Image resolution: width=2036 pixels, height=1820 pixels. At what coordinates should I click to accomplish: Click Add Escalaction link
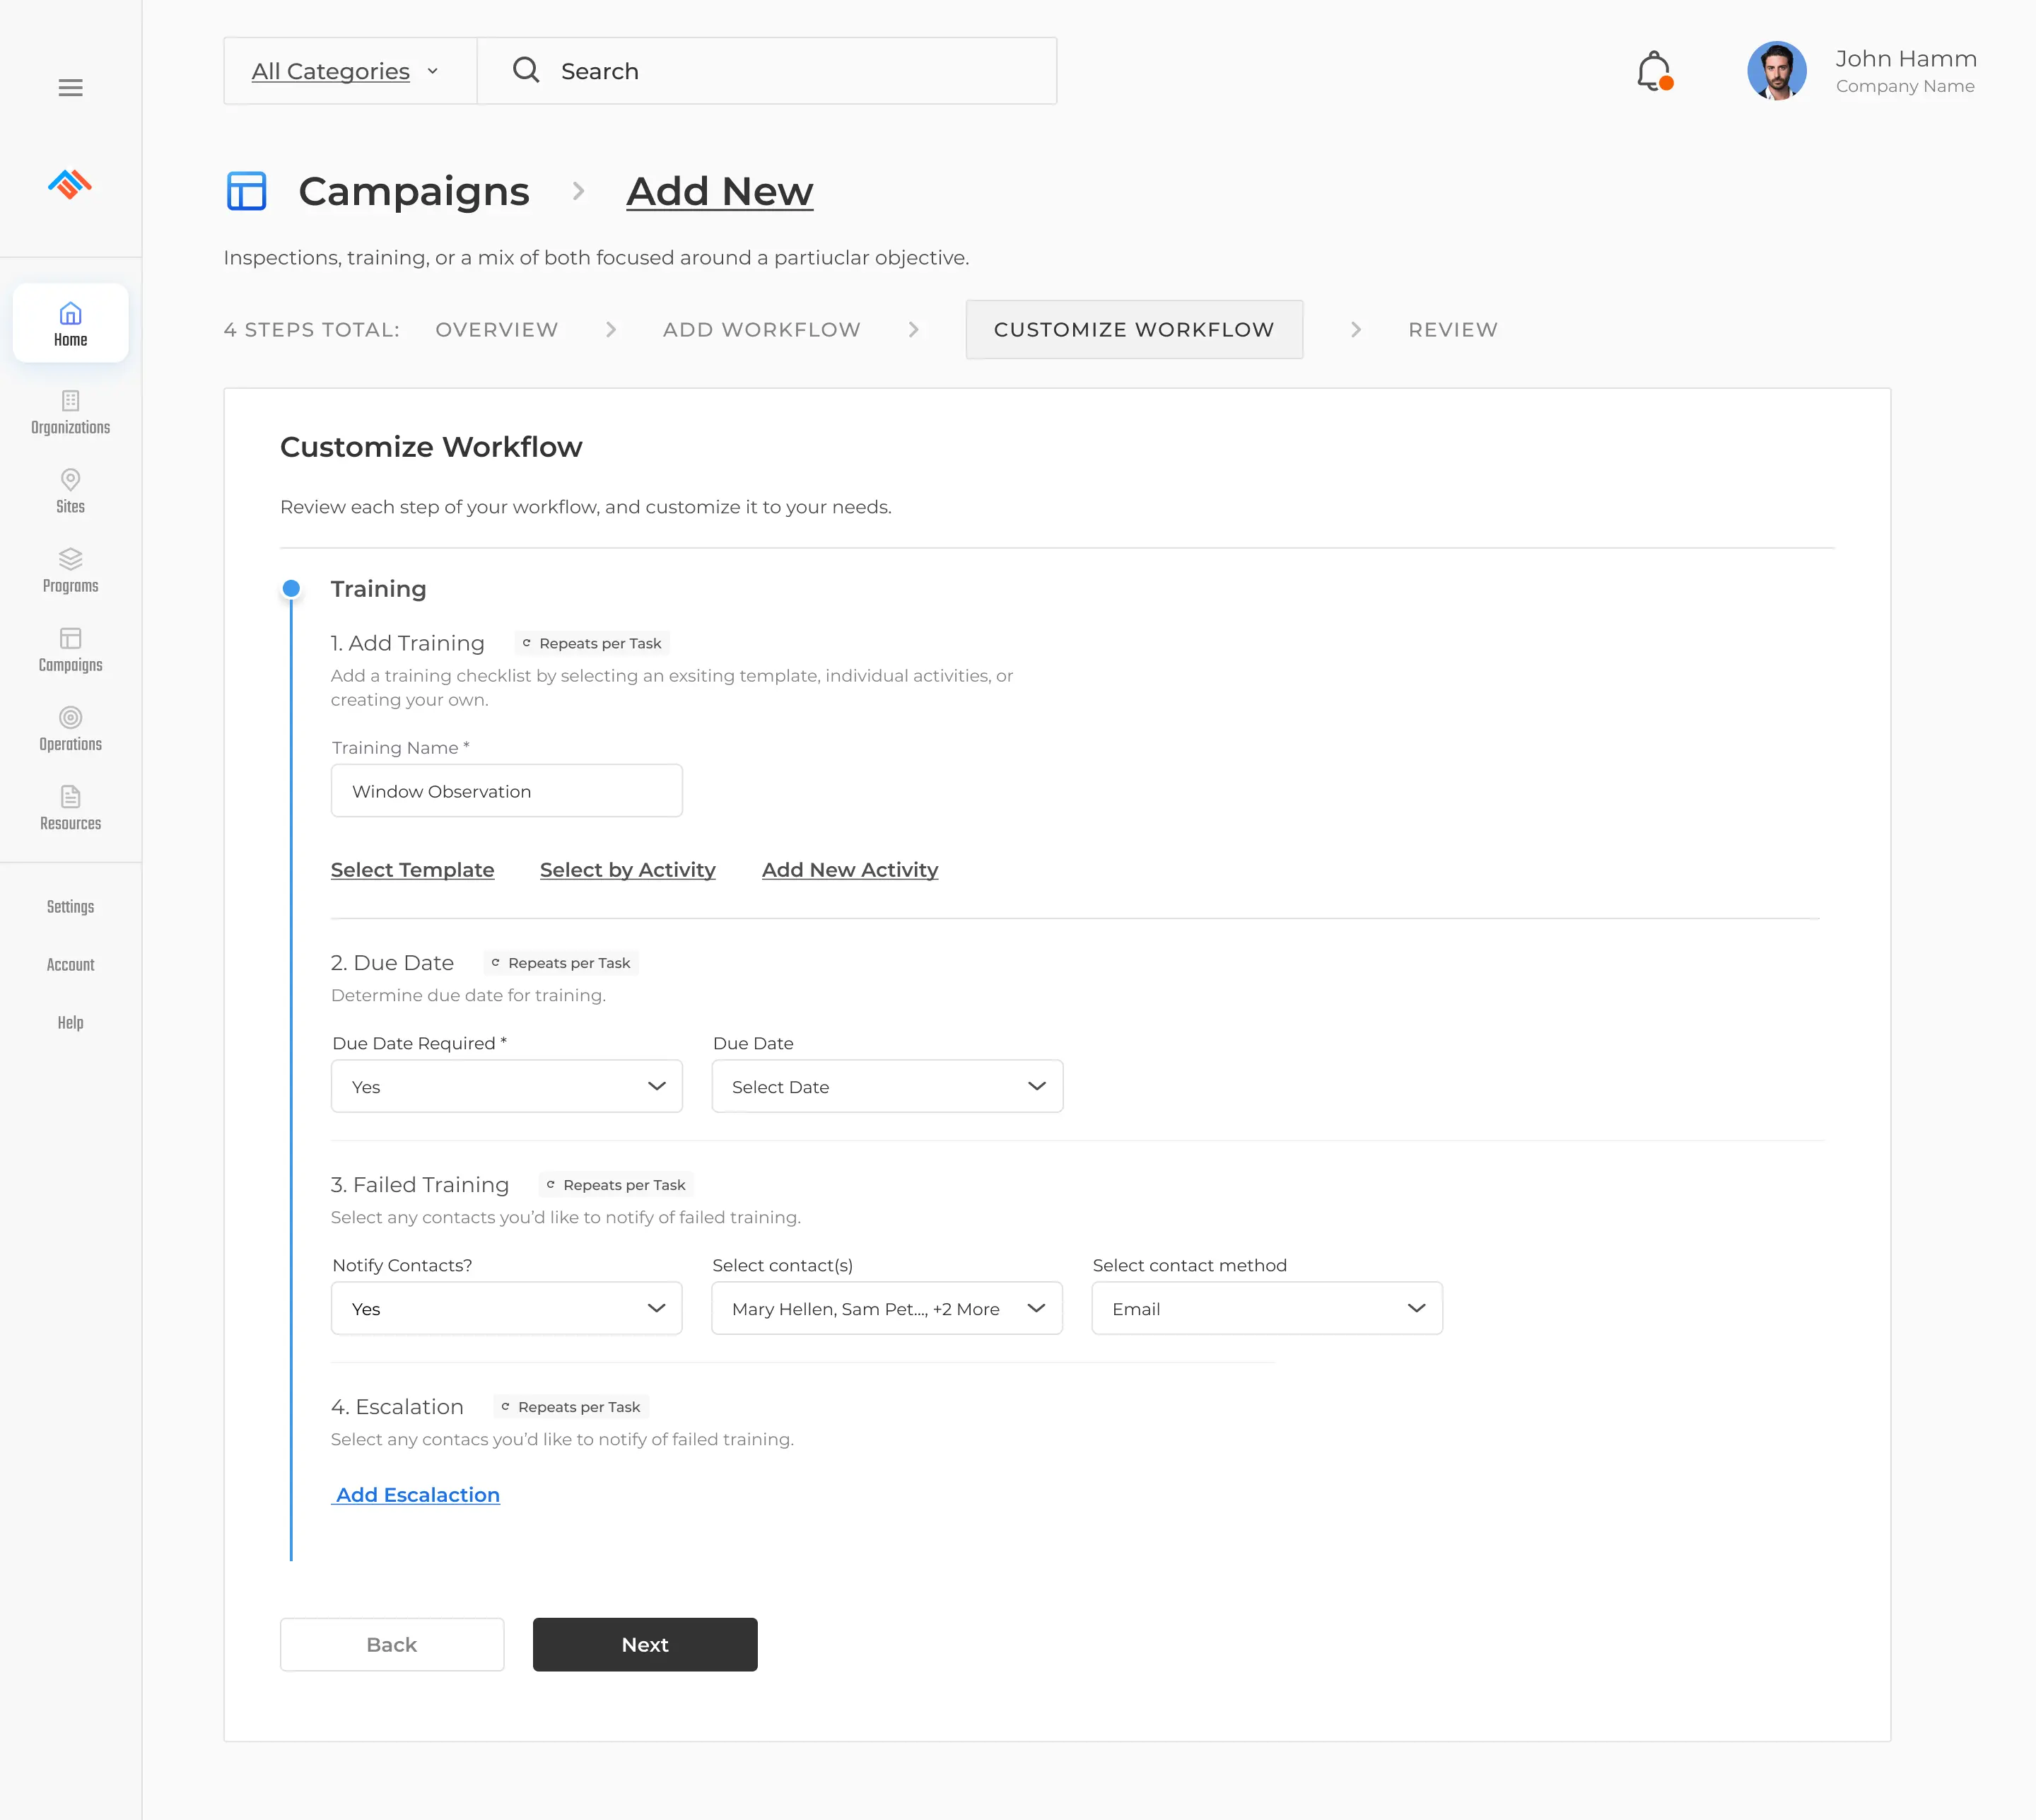point(417,1495)
